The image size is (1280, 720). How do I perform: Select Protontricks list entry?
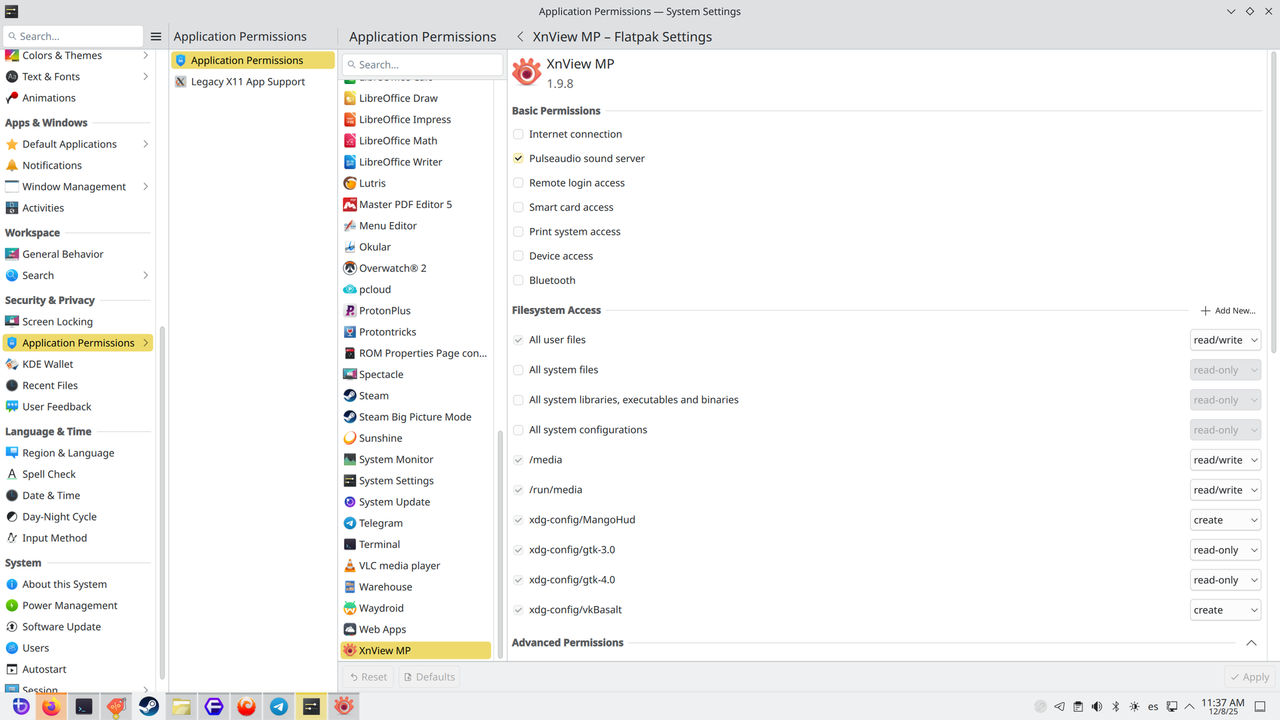click(416, 332)
